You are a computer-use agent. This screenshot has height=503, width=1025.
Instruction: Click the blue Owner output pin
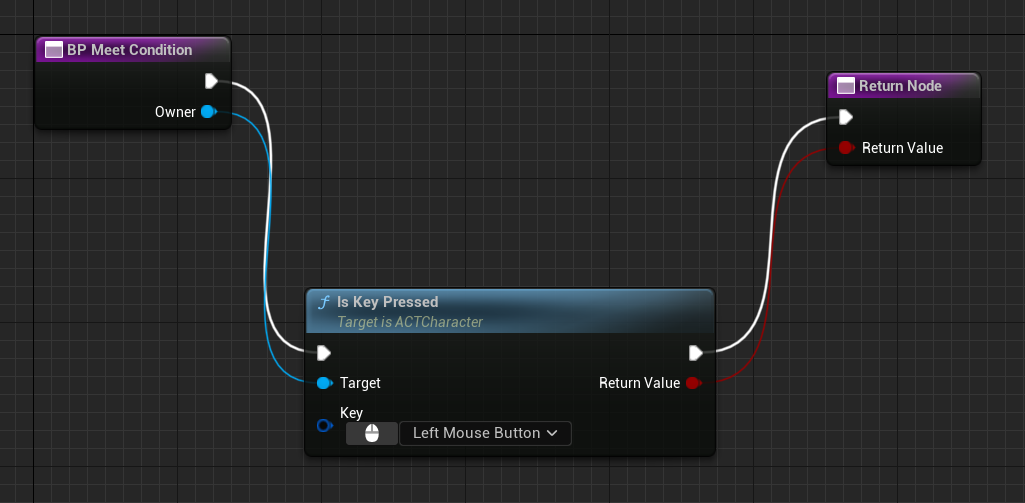(208, 112)
